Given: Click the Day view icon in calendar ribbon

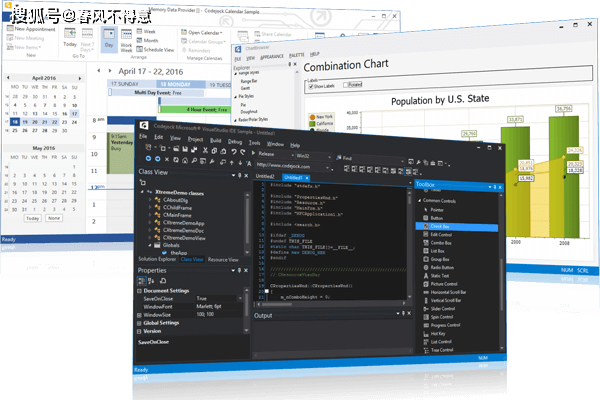Looking at the screenshot, I should (108, 44).
